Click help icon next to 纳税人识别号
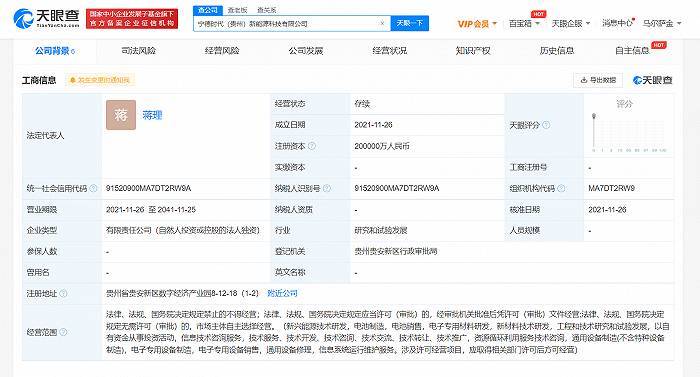This screenshot has height=377, width=700. click(327, 188)
